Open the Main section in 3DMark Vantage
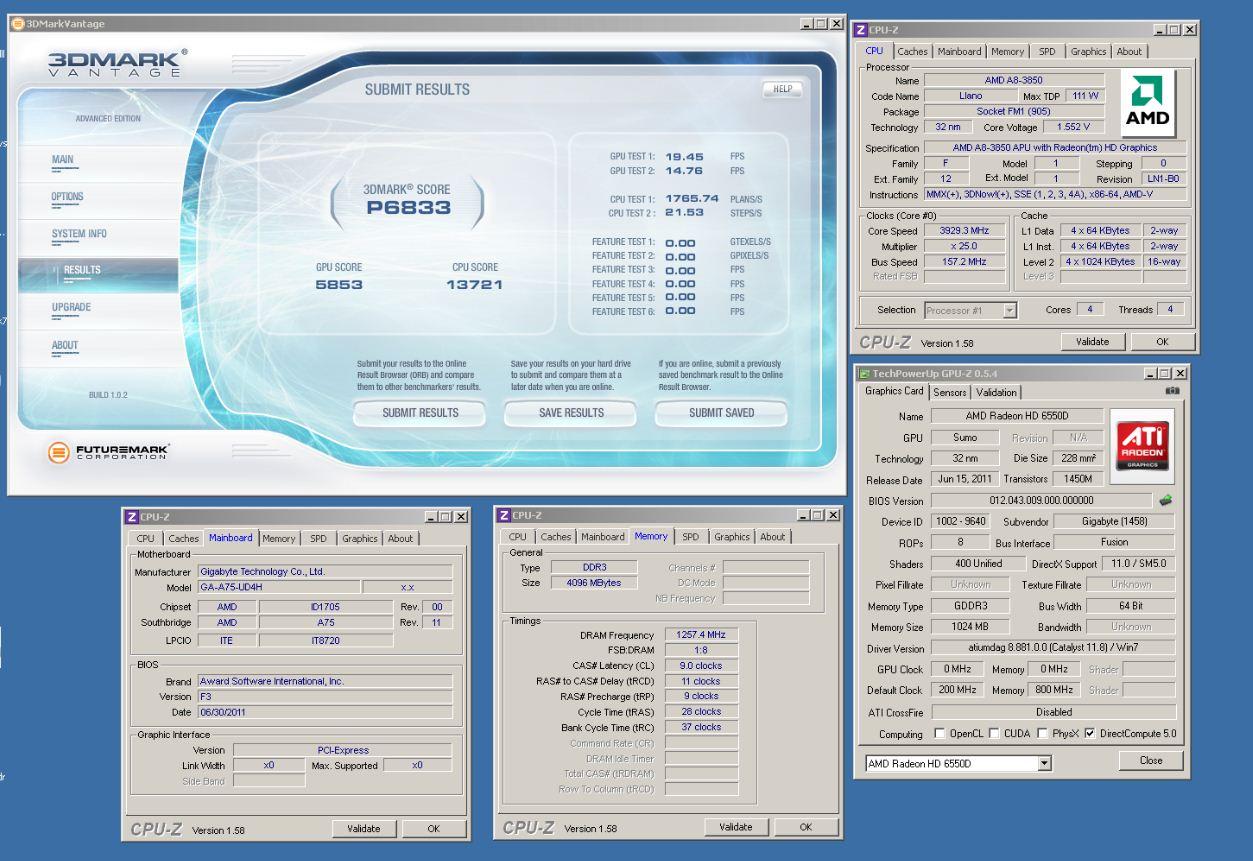The height and width of the screenshot is (861, 1253). pyautogui.click(x=62, y=159)
